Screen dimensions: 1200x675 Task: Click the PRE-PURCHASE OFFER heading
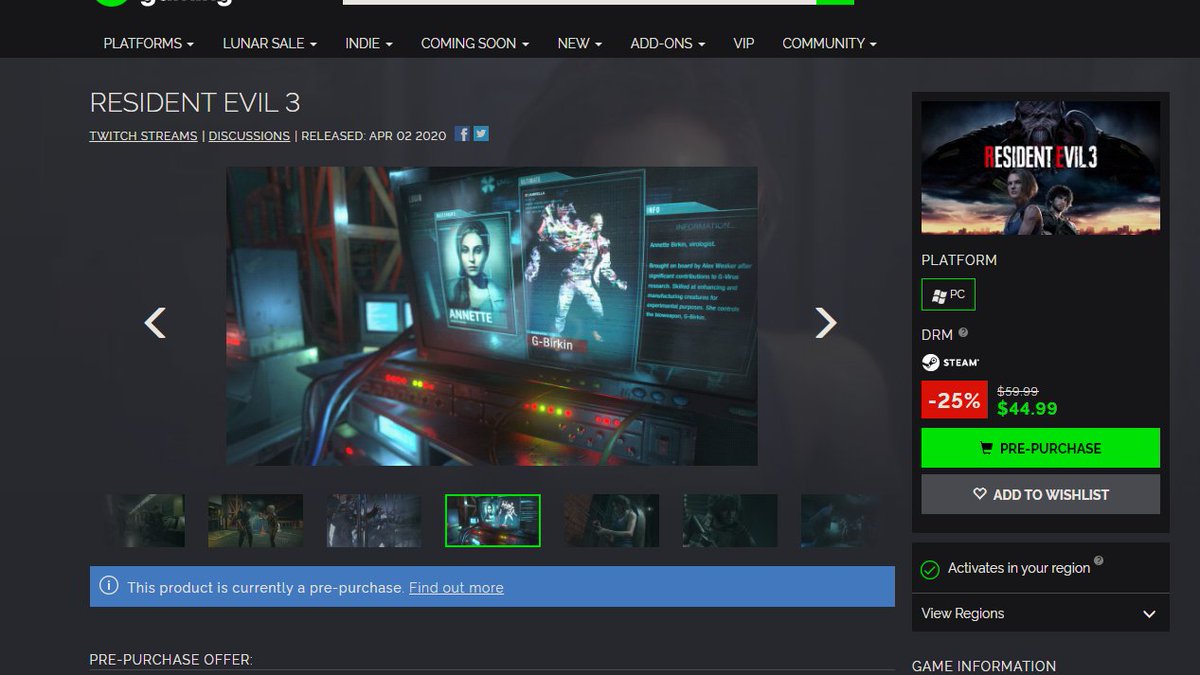tap(171, 660)
